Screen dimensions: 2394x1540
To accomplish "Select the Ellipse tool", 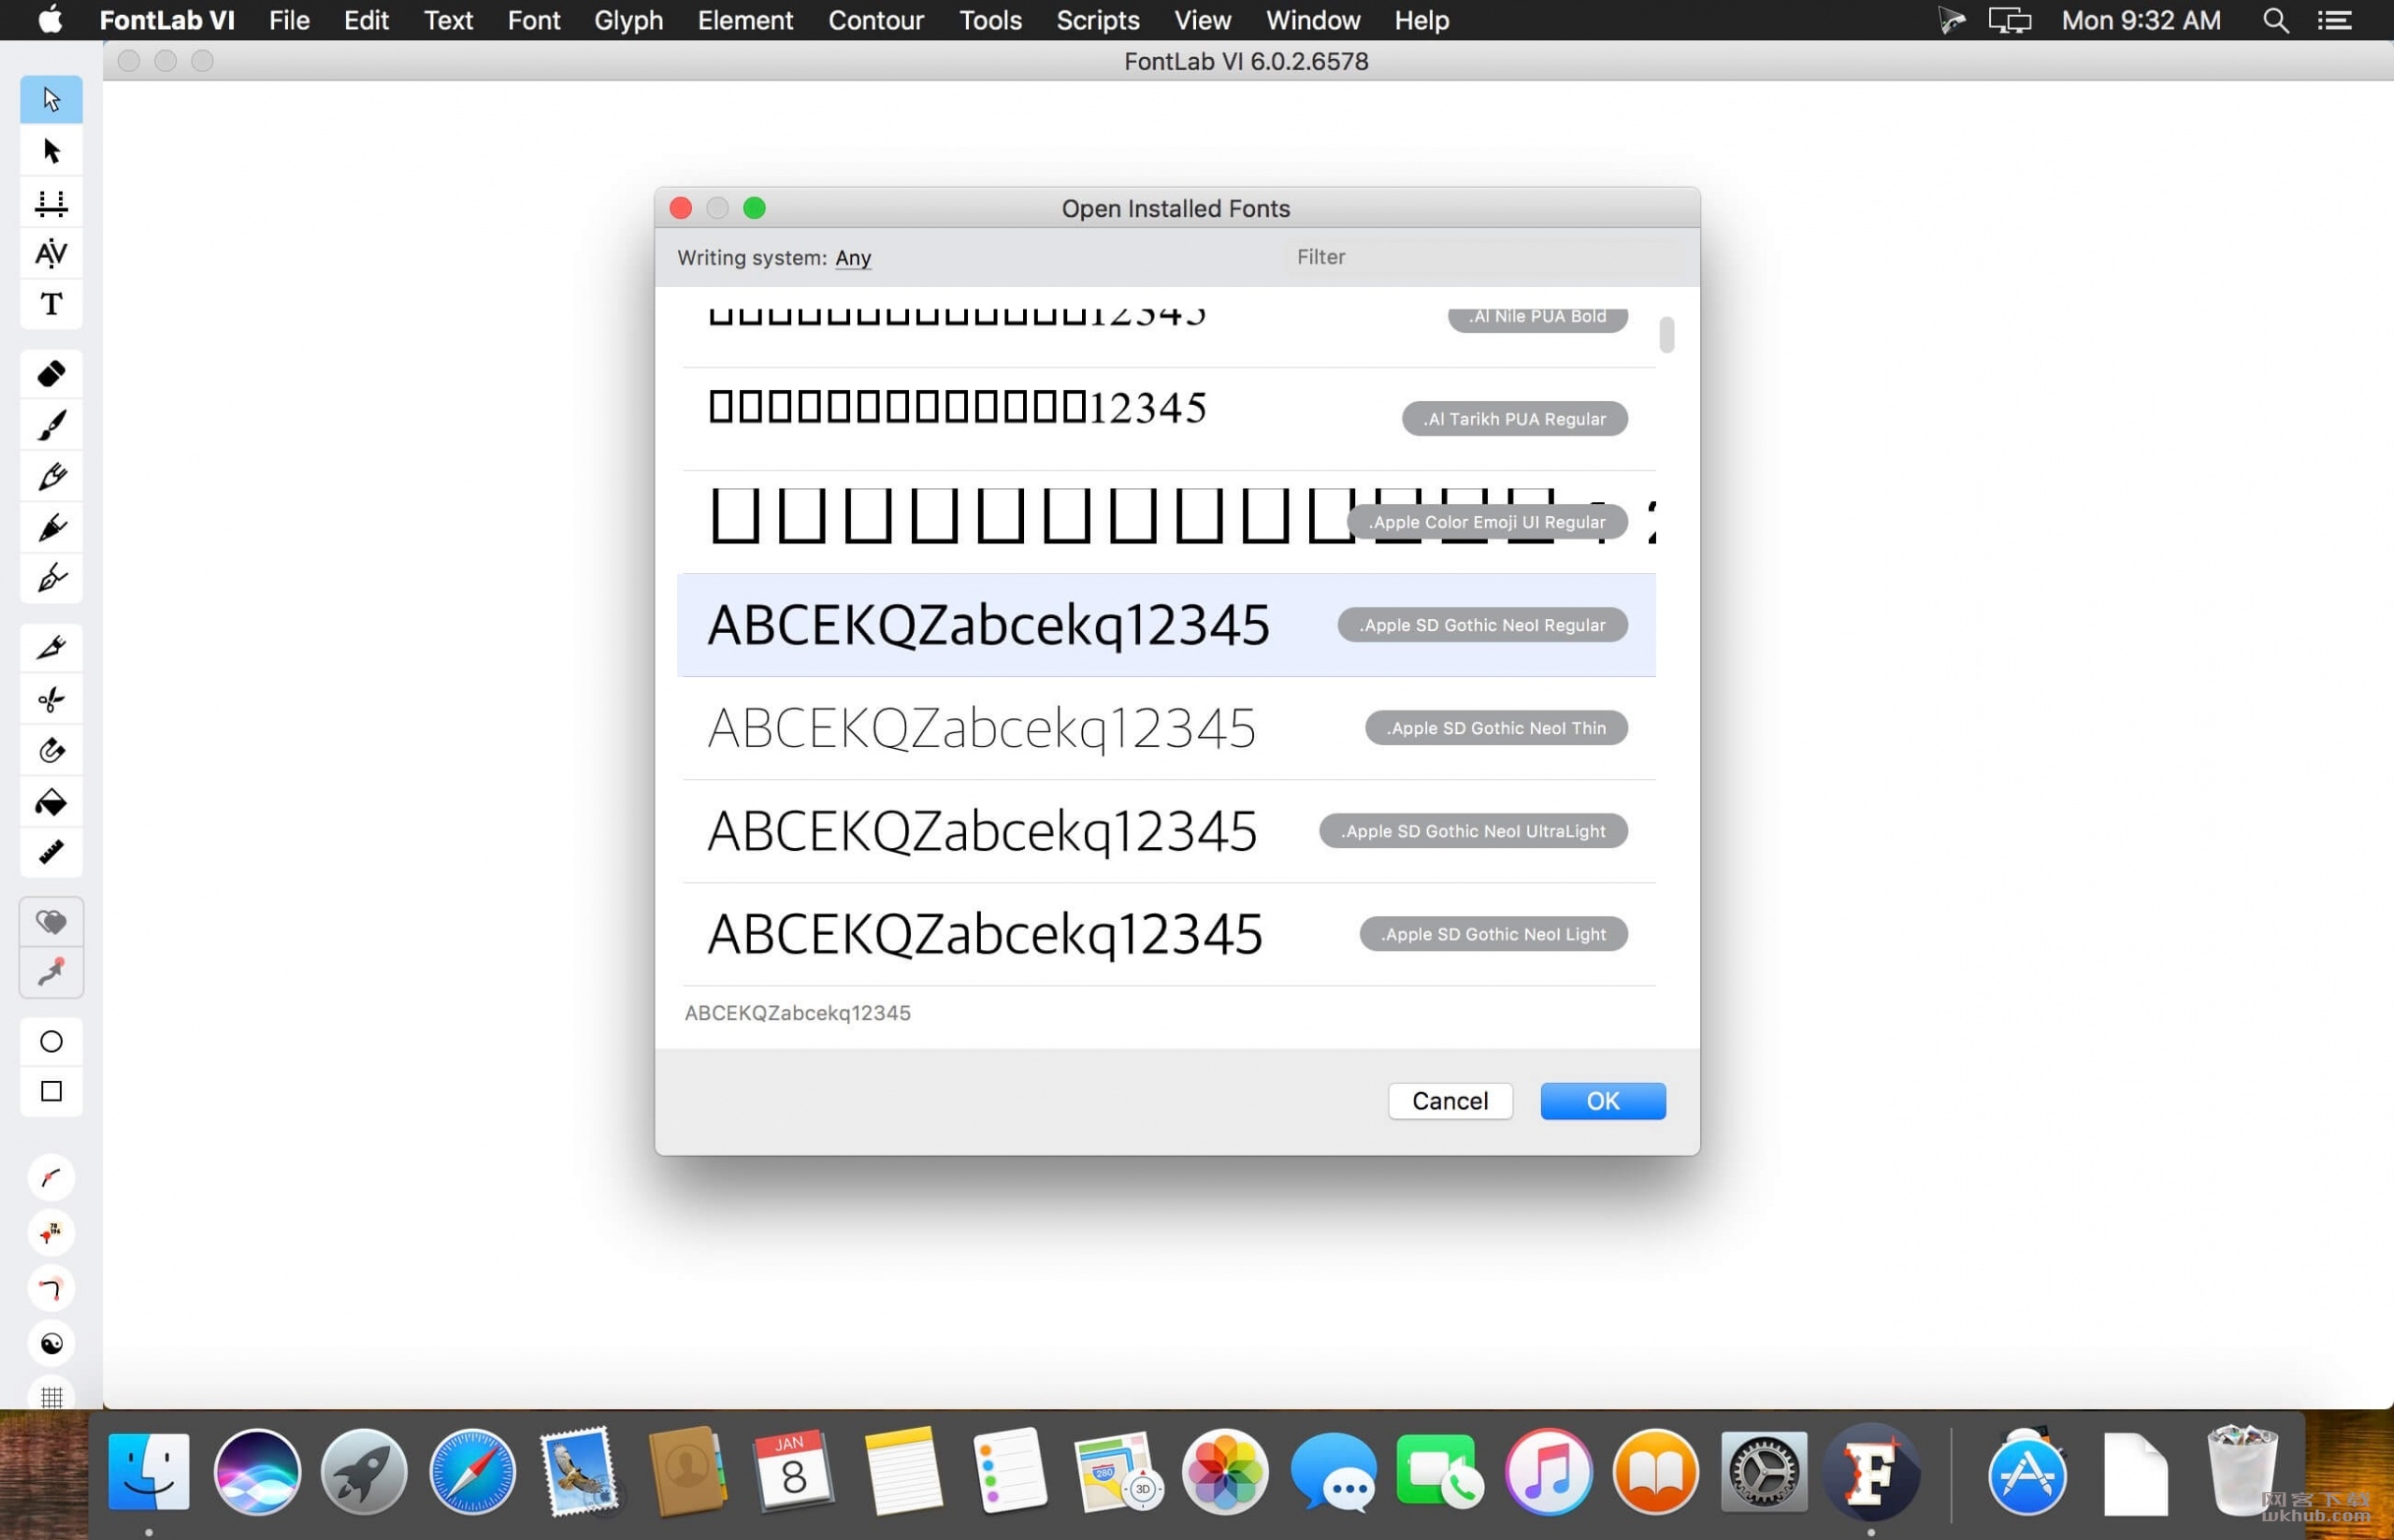I will [51, 1041].
